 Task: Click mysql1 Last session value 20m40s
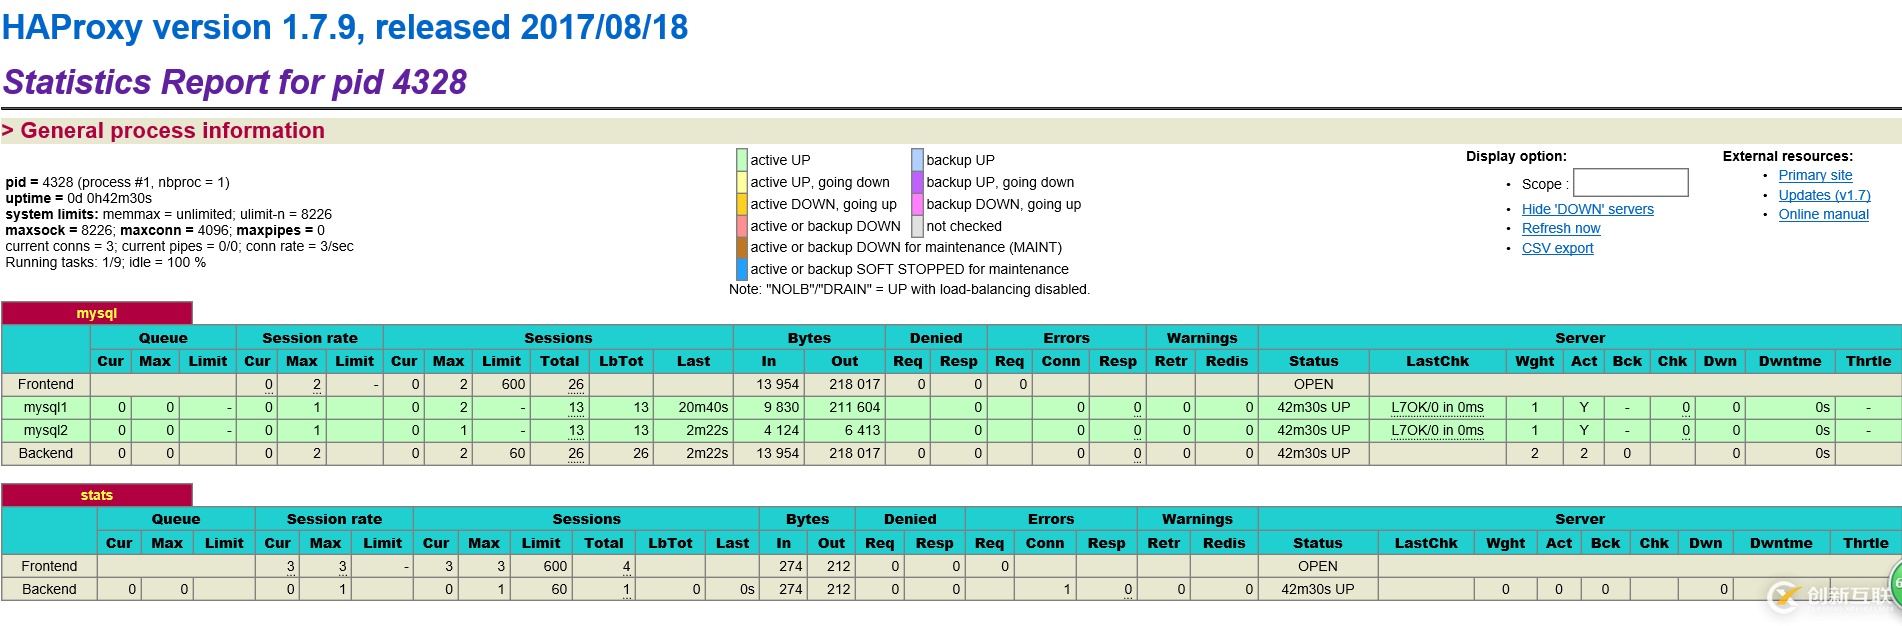tap(703, 407)
